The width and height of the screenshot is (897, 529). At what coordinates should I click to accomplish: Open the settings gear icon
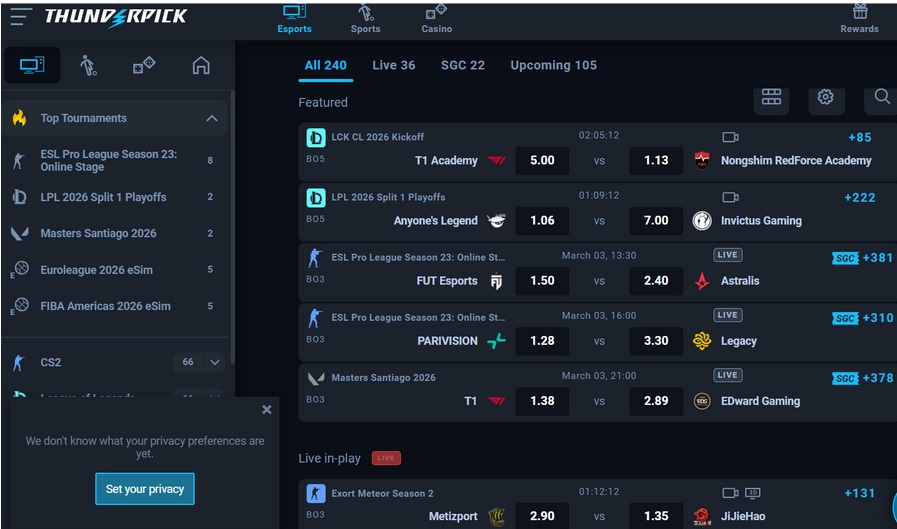(825, 98)
